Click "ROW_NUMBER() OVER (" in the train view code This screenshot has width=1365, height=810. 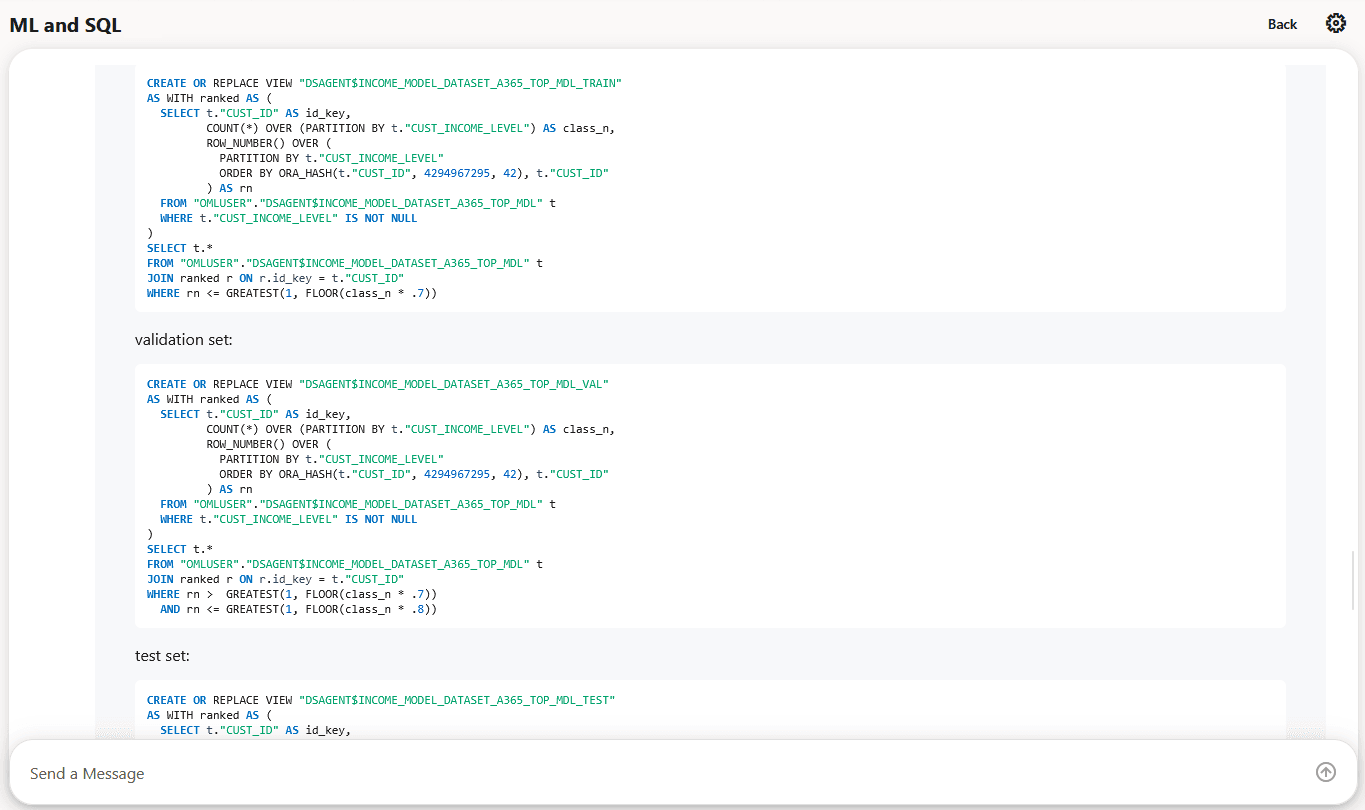coord(268,143)
